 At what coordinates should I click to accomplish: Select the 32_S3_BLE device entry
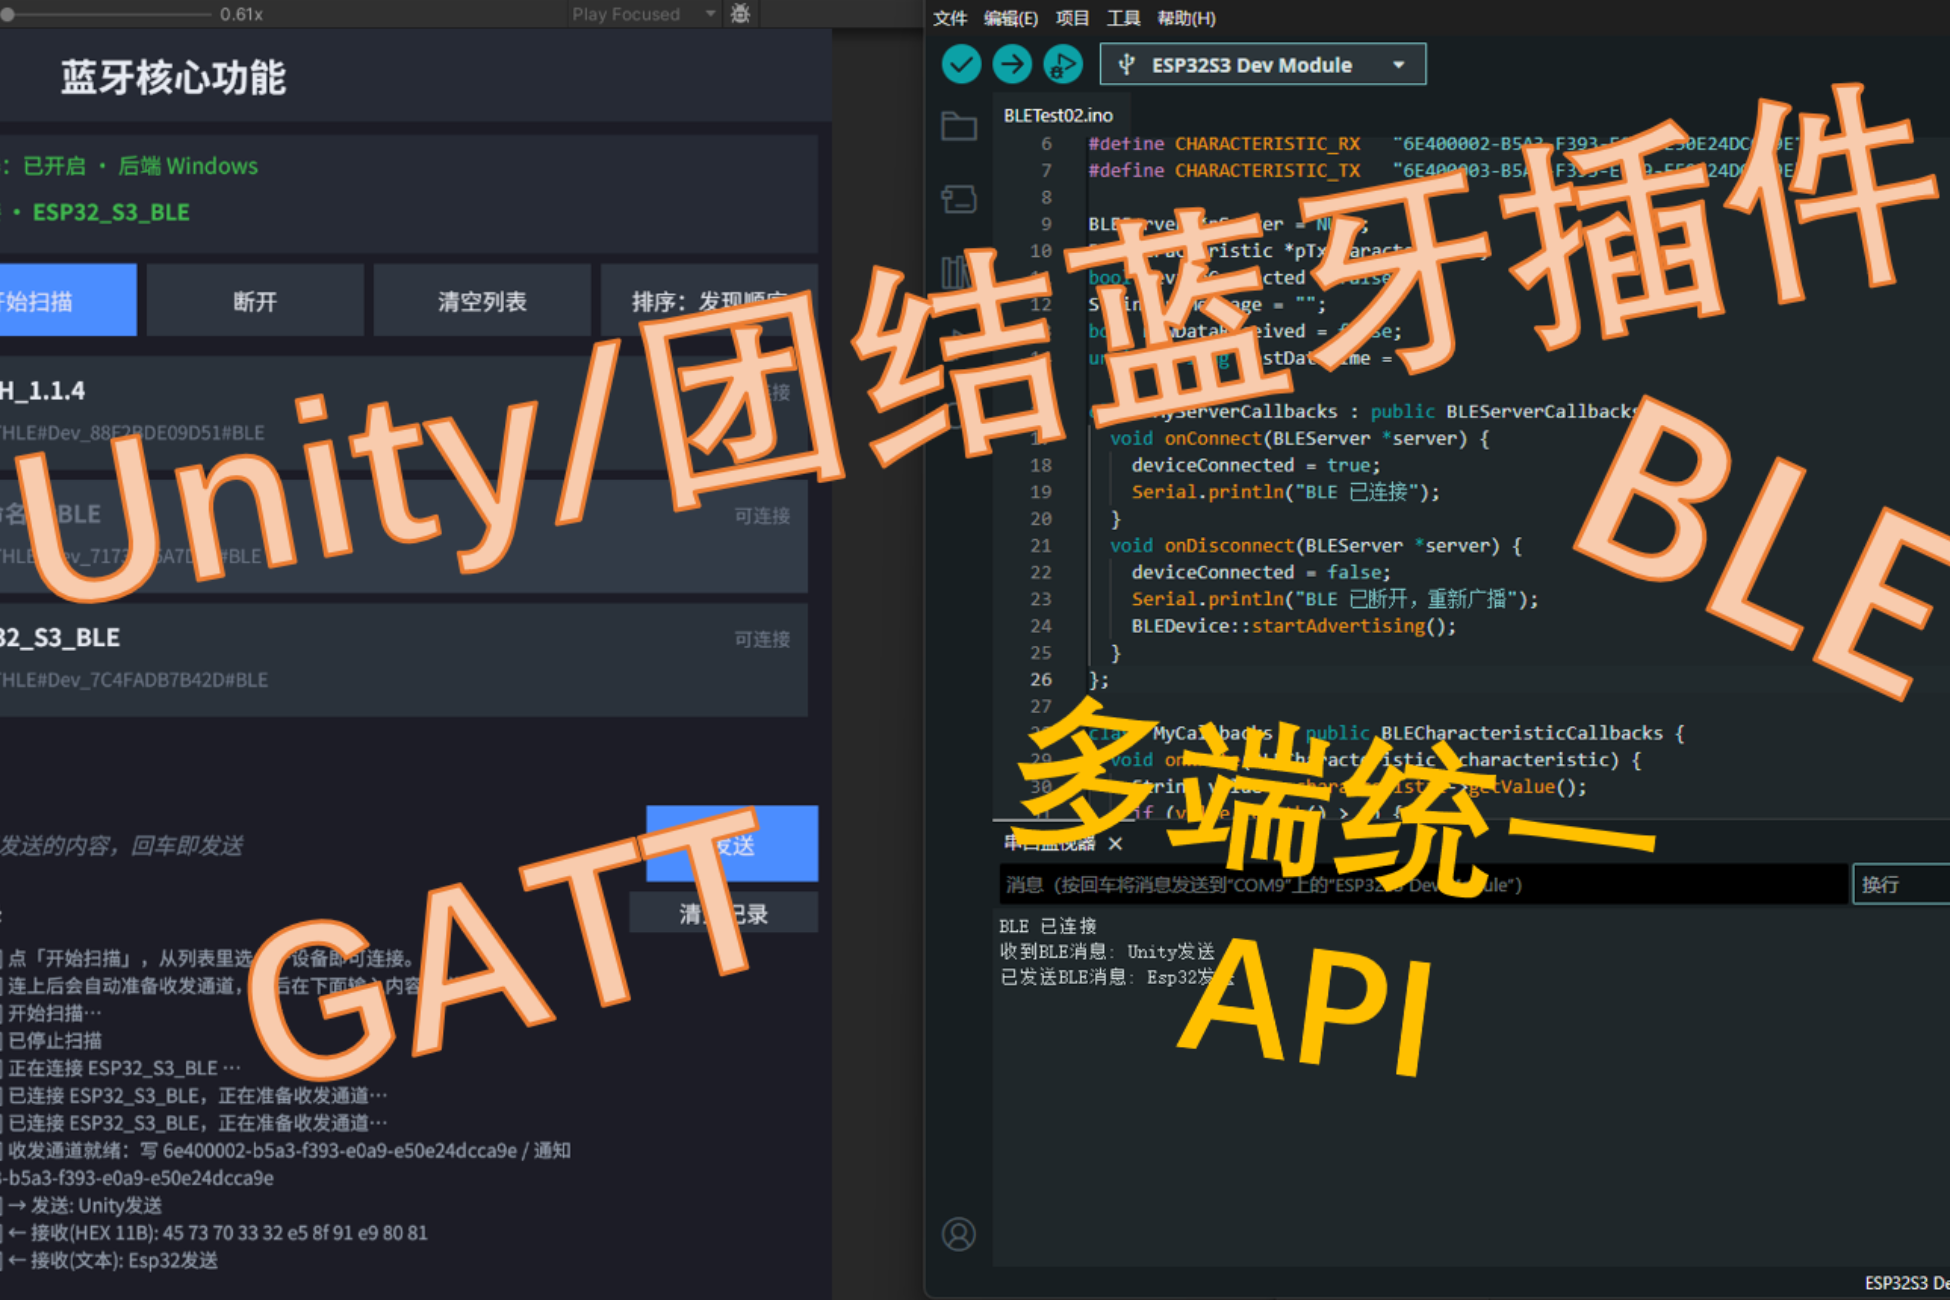pos(404,659)
